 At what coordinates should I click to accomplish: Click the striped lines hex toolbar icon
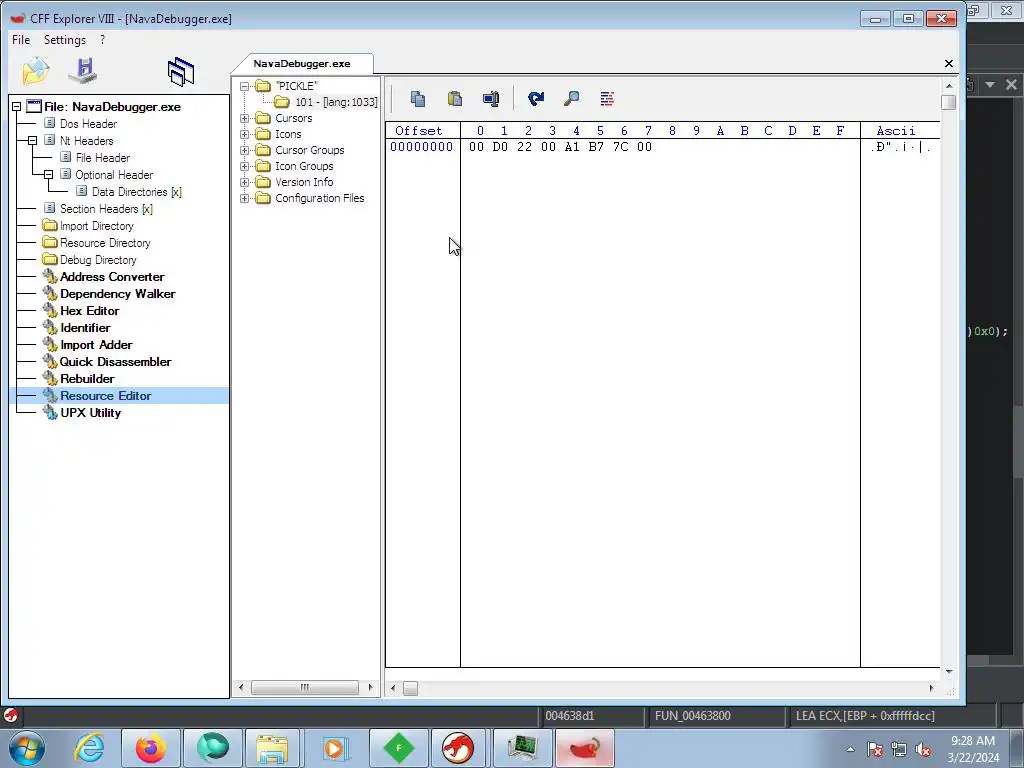(x=607, y=99)
